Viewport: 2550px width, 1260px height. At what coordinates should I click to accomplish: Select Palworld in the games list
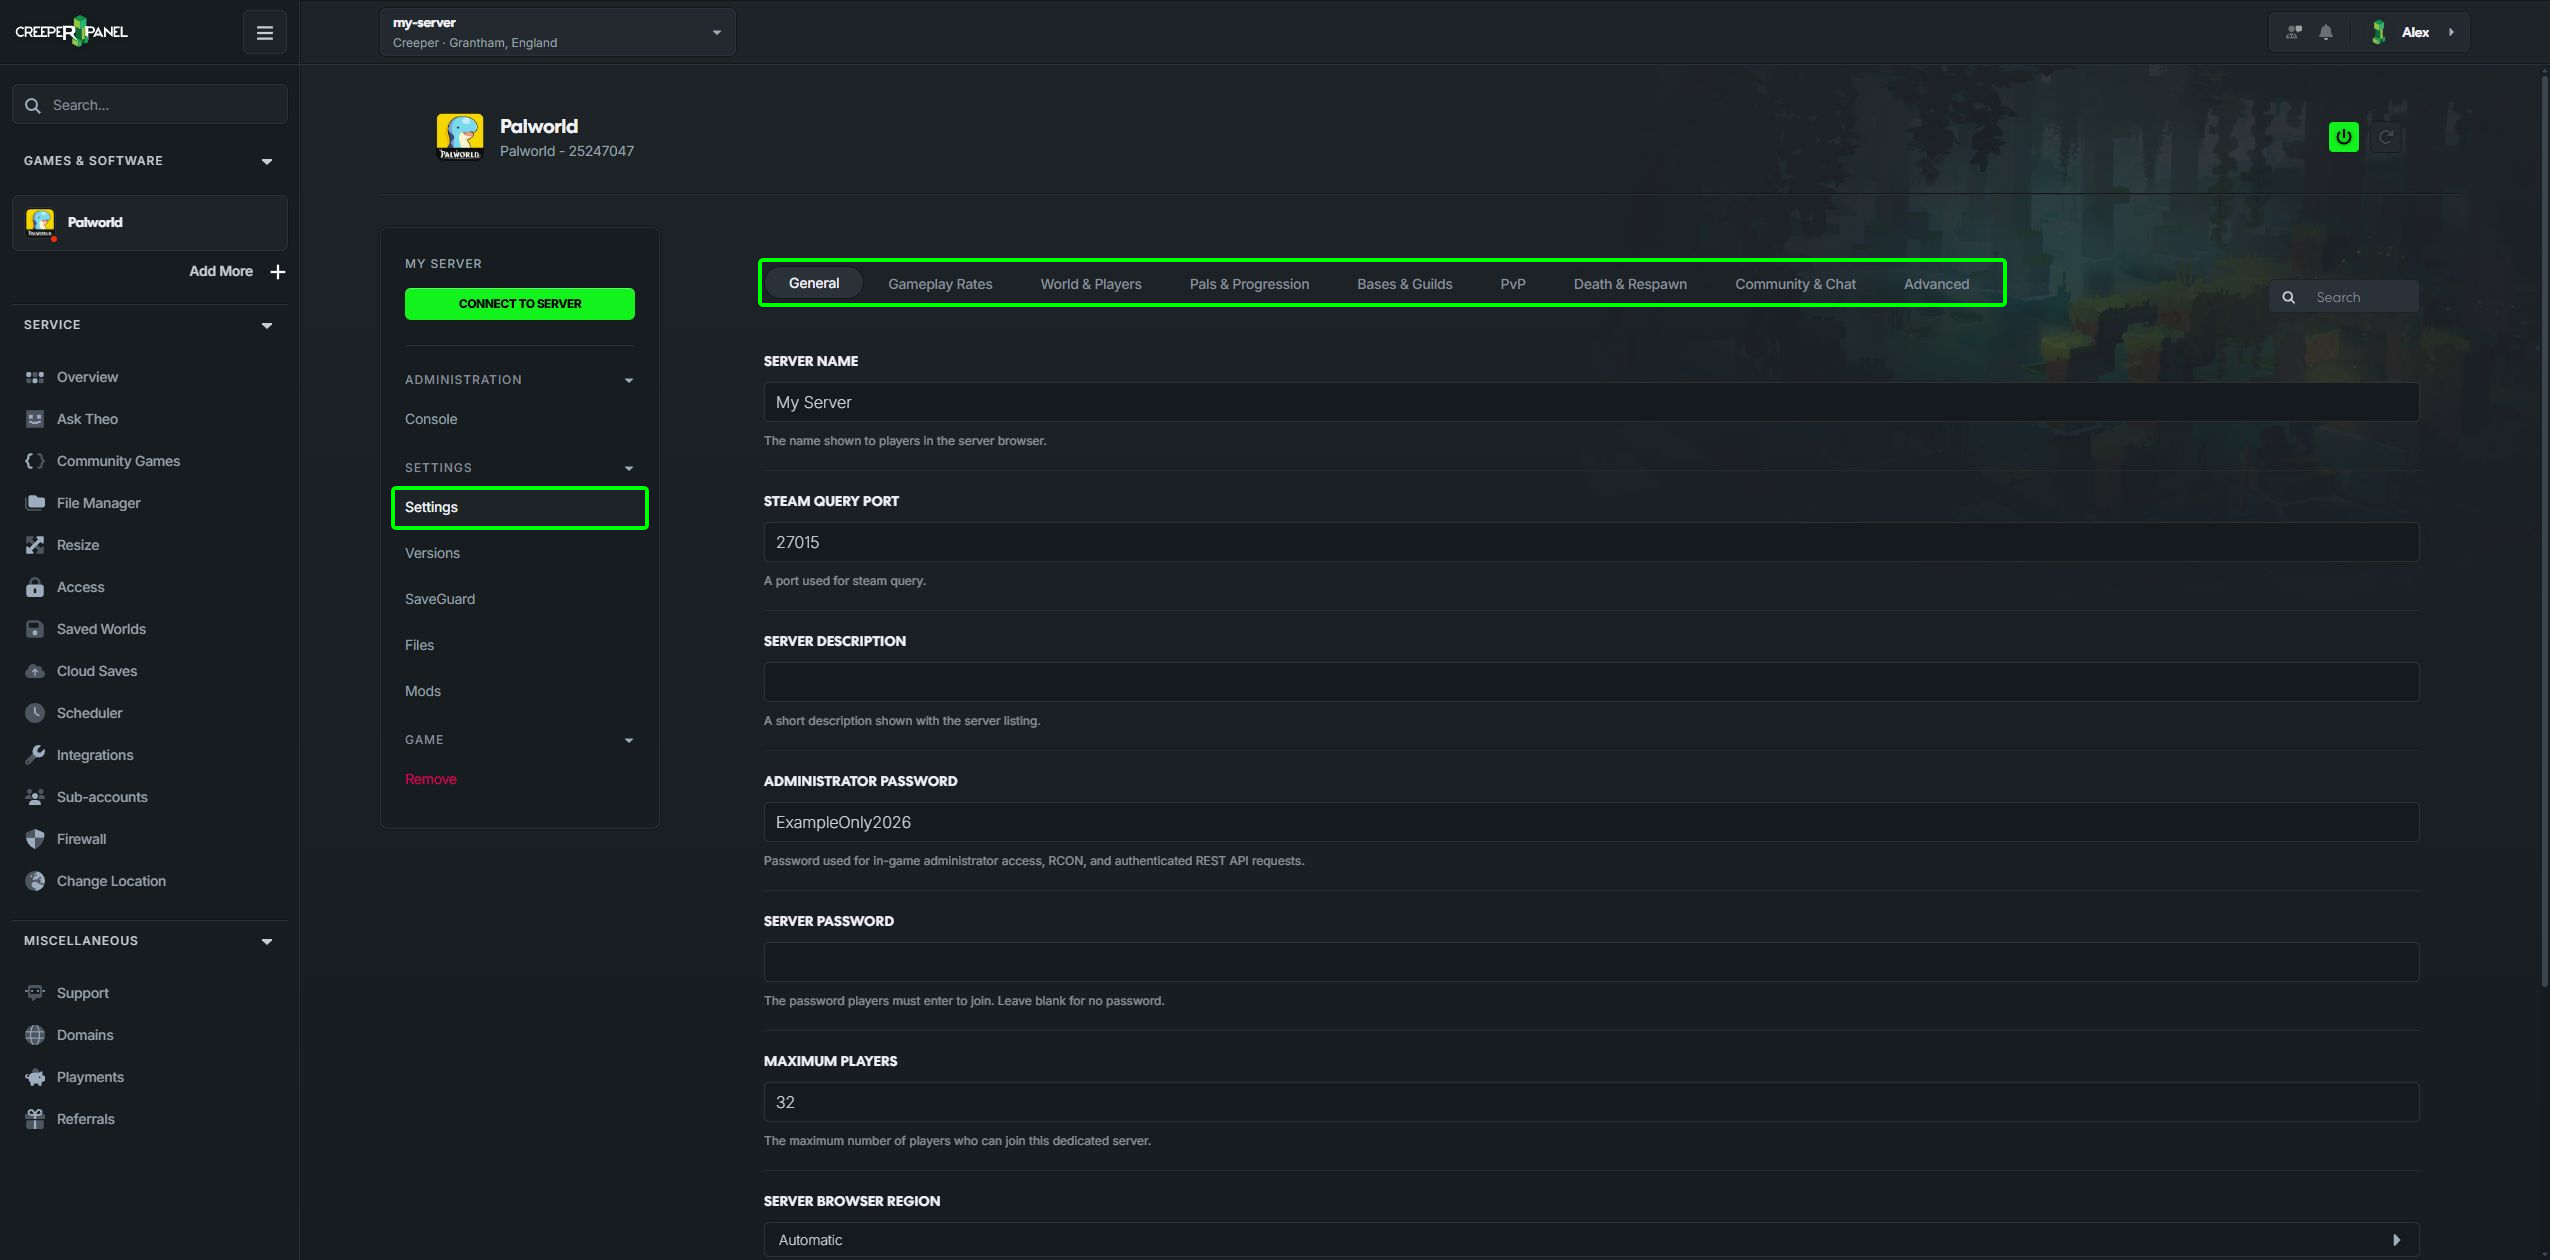pyautogui.click(x=150, y=223)
